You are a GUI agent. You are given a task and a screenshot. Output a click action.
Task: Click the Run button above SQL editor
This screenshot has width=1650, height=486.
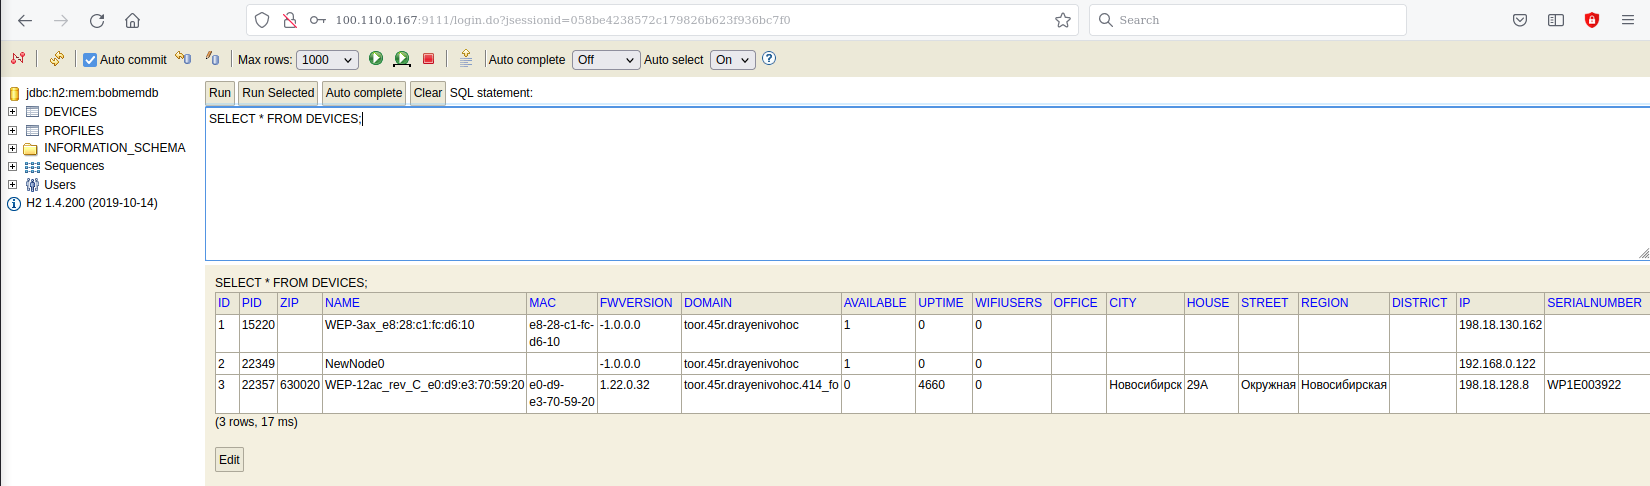[220, 93]
